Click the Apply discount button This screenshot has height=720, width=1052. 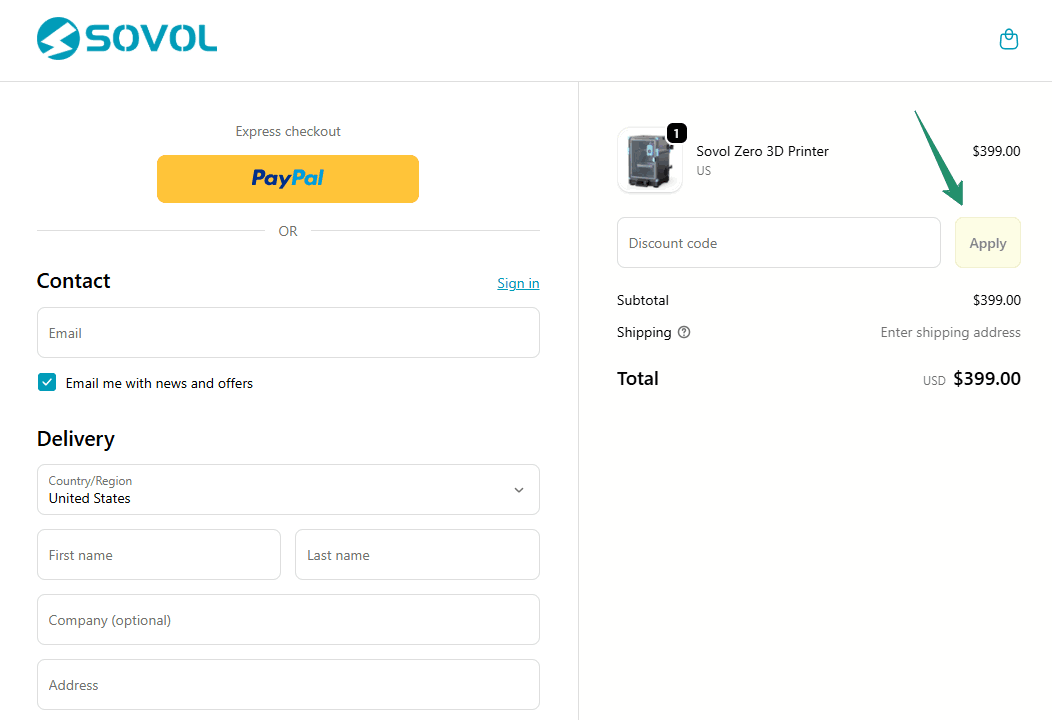(x=988, y=243)
